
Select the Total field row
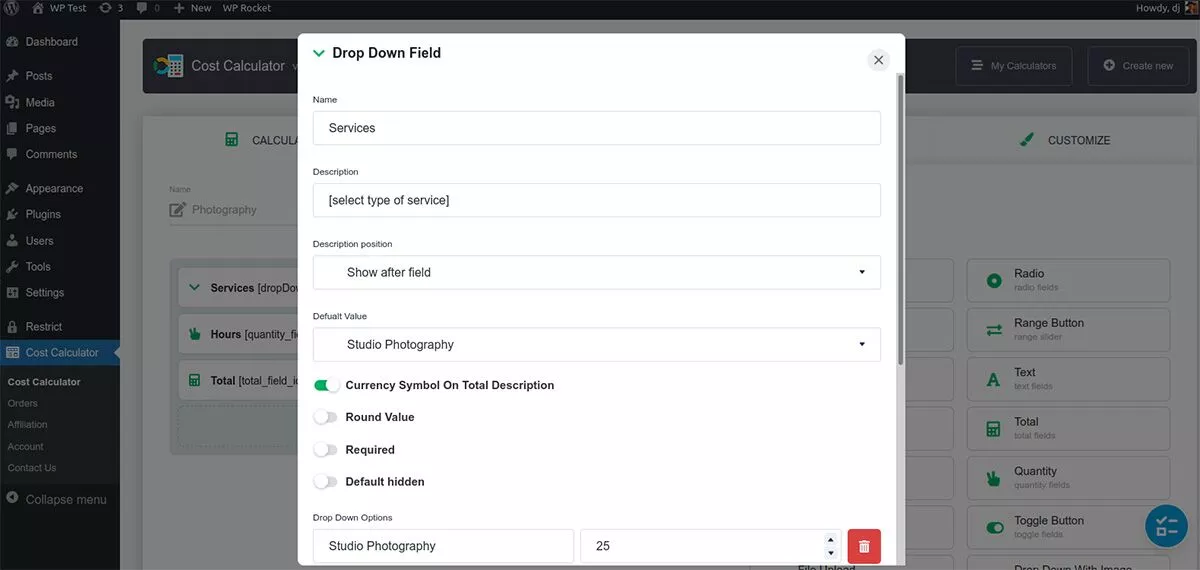(x=240, y=380)
